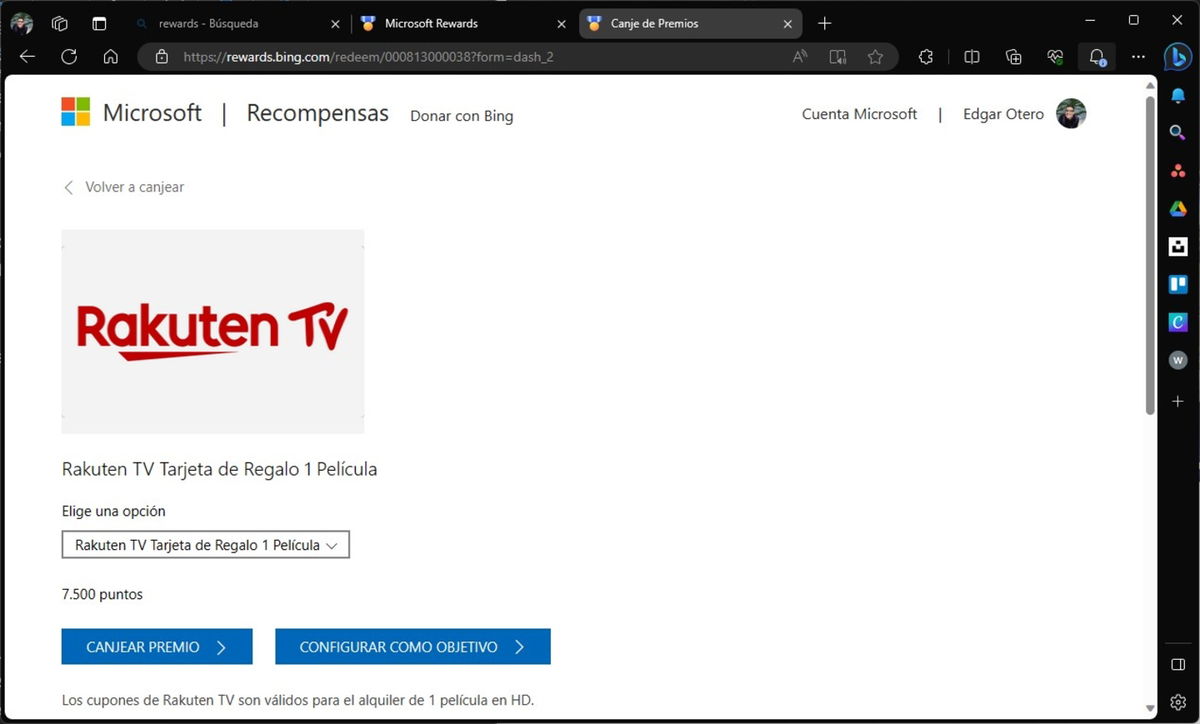Add this page to favorites with the star
The width and height of the screenshot is (1200, 724).
click(875, 57)
